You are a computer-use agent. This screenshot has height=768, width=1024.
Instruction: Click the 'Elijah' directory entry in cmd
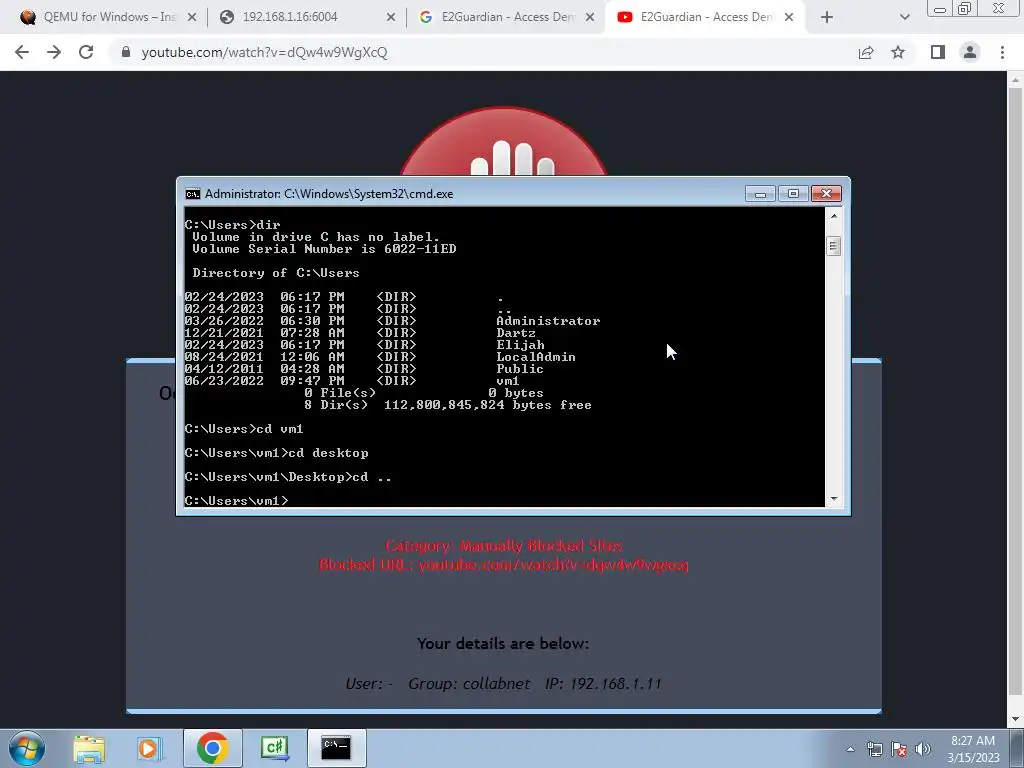[520, 345]
